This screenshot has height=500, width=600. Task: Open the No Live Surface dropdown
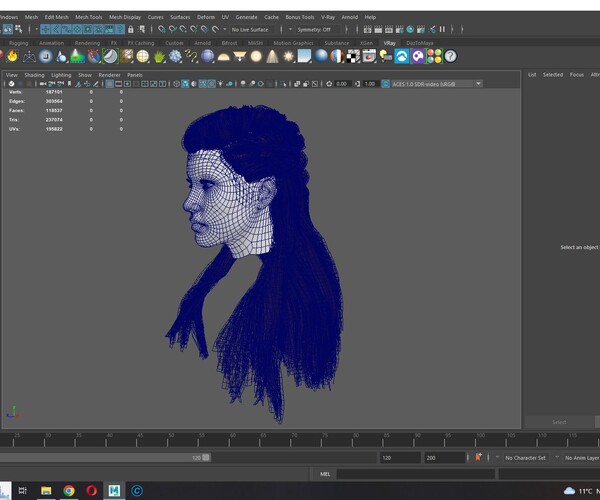pyautogui.click(x=250, y=29)
